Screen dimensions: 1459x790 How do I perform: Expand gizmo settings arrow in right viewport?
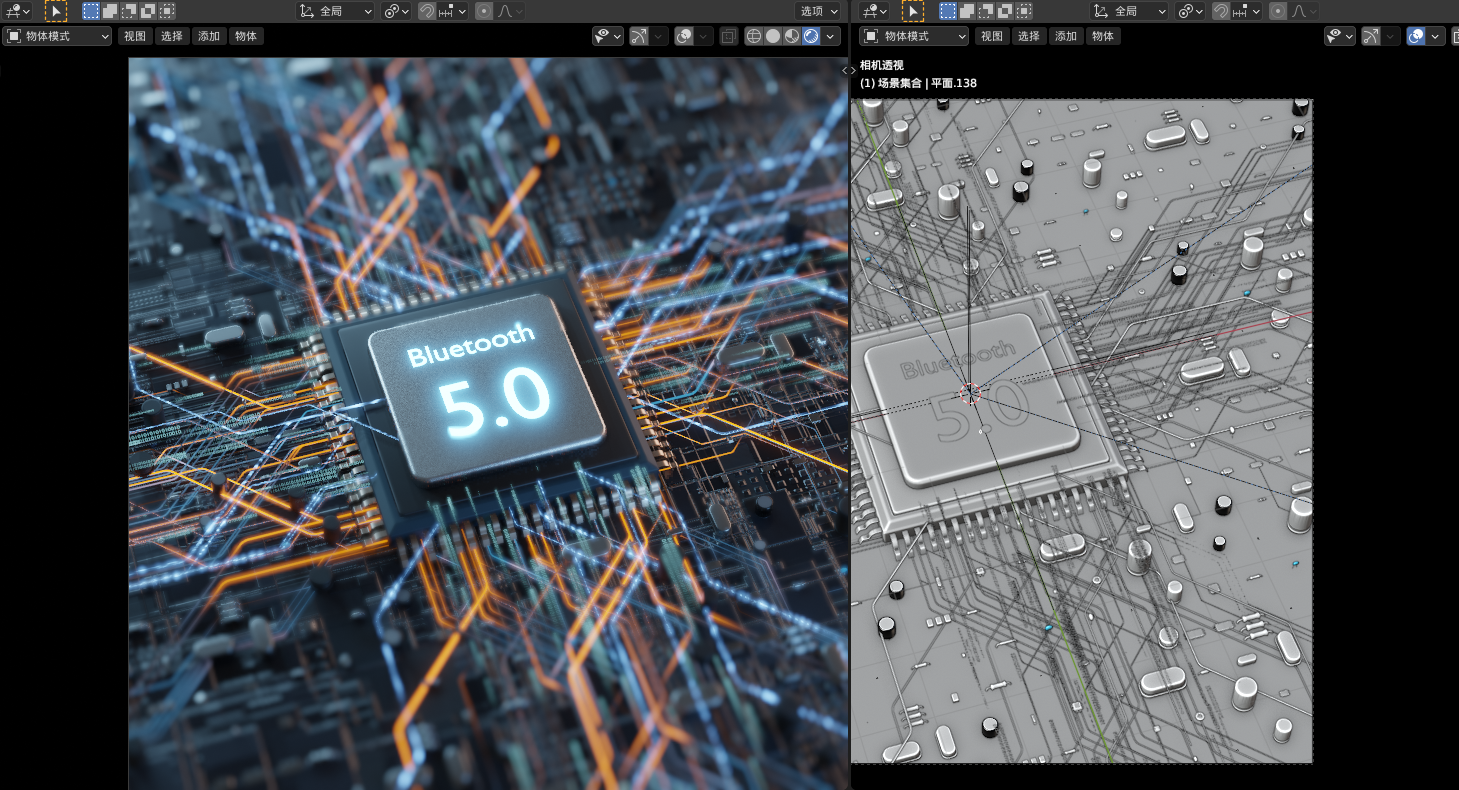(1391, 36)
